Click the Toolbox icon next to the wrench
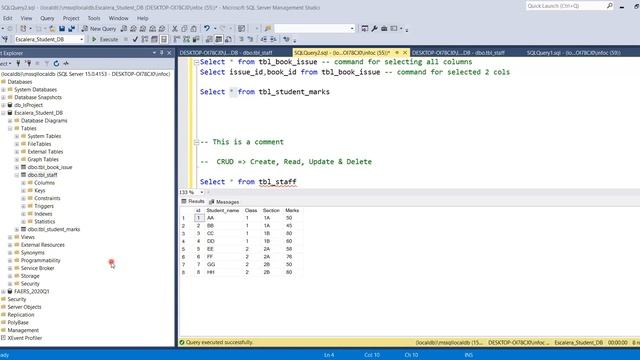This screenshot has width=640, height=360. [384, 29]
